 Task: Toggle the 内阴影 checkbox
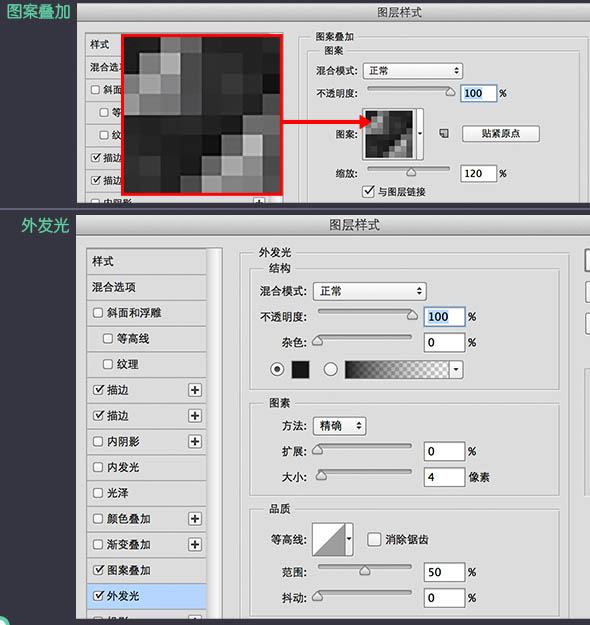98,442
